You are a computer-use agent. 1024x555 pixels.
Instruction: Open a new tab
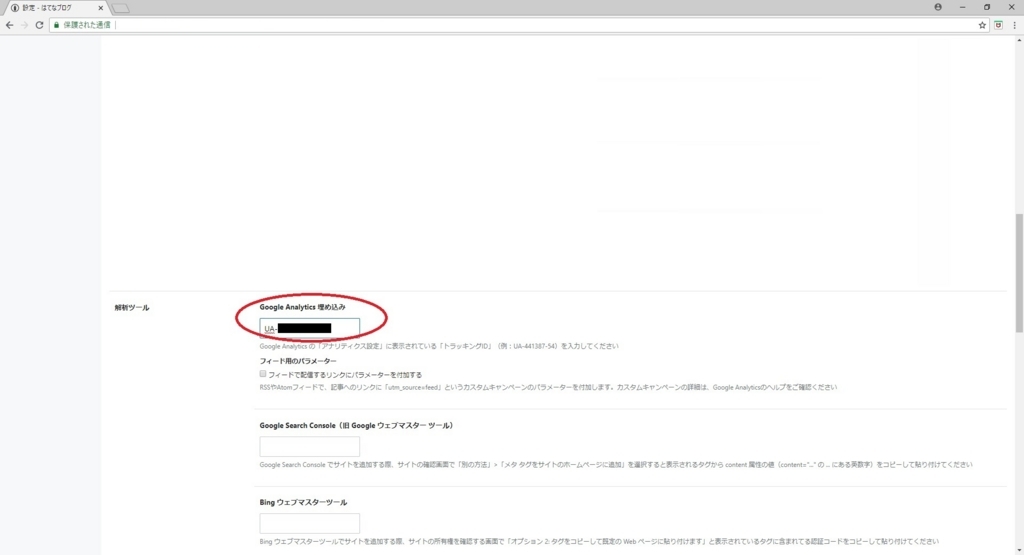pyautogui.click(x=120, y=8)
